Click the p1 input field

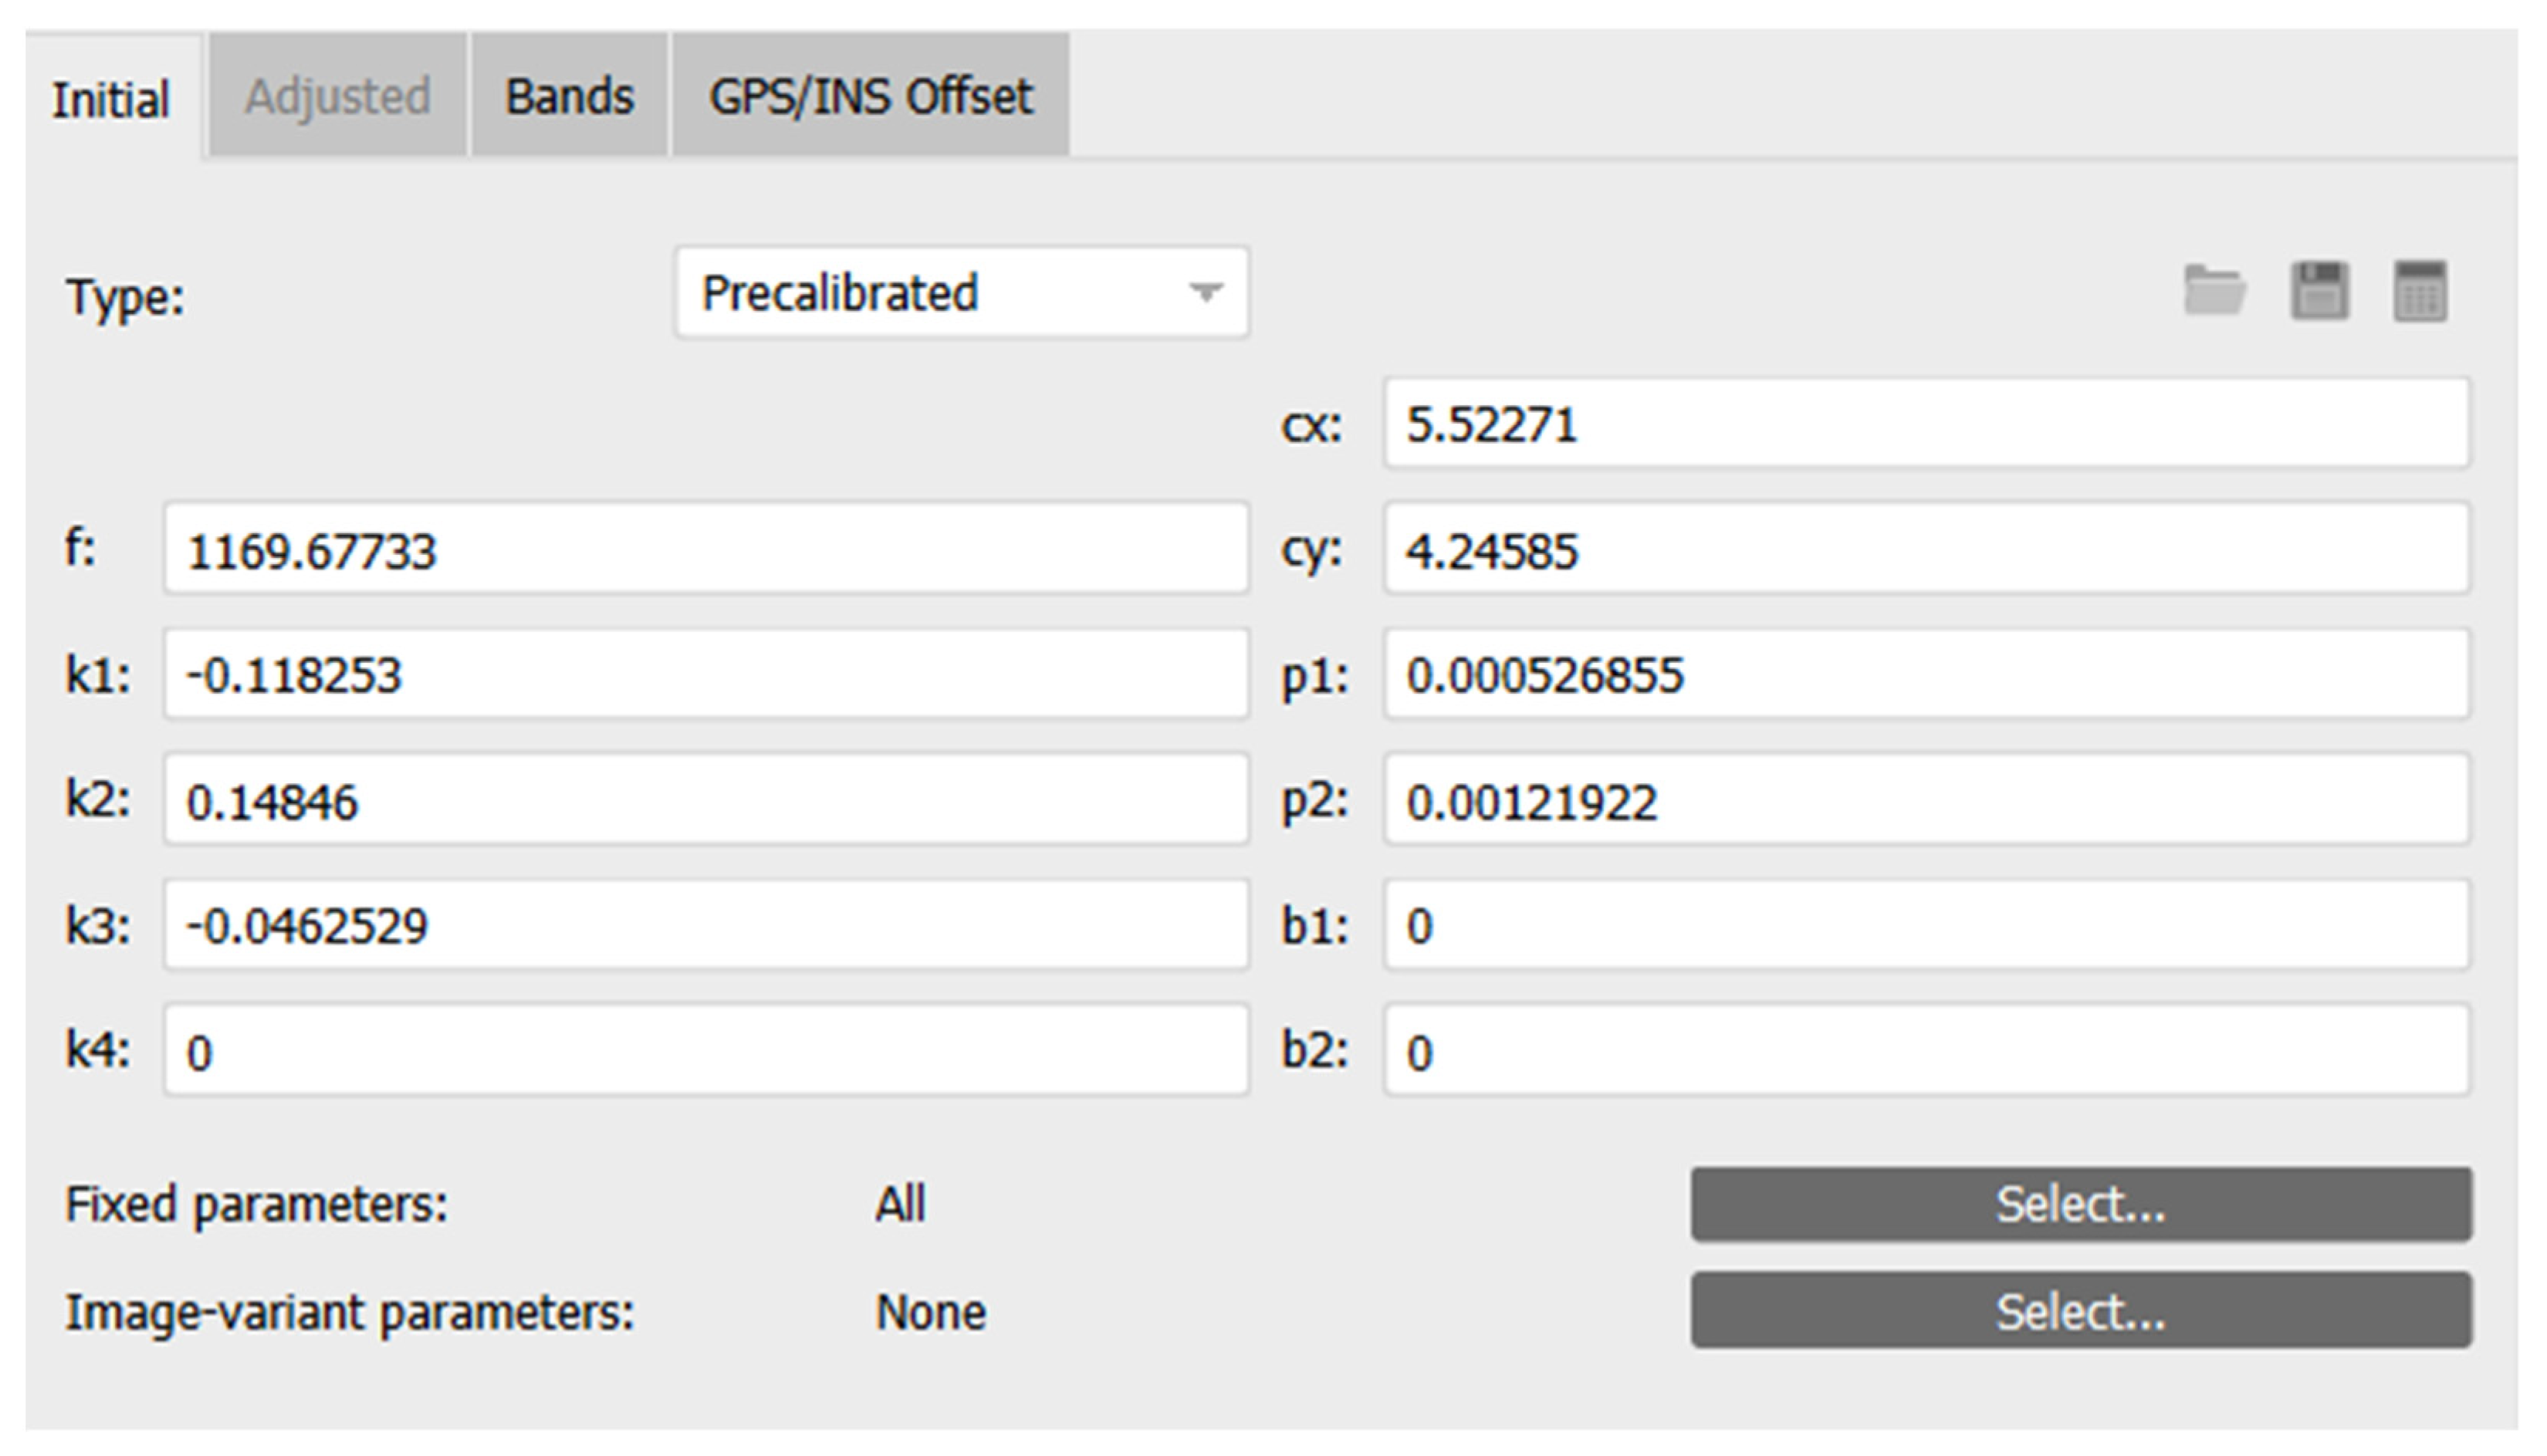[1926, 675]
